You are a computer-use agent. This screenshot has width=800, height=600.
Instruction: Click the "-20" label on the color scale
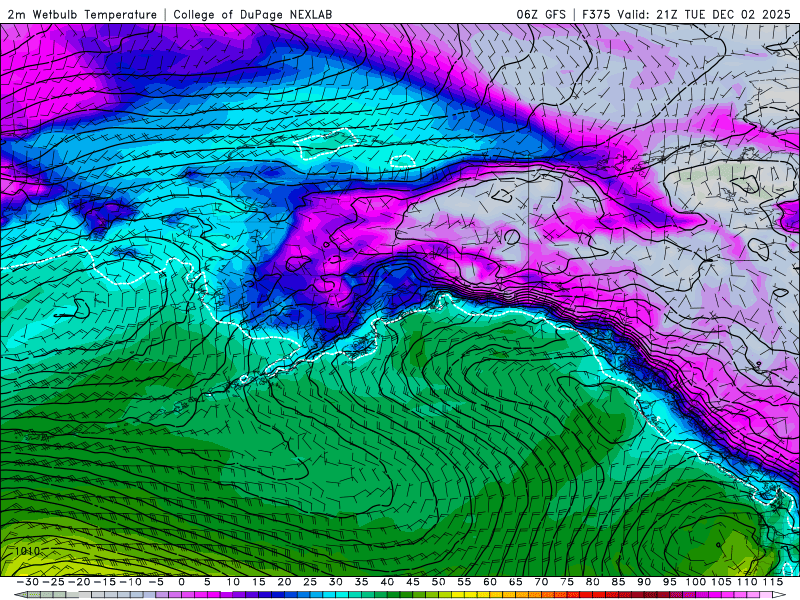[x=79, y=582]
